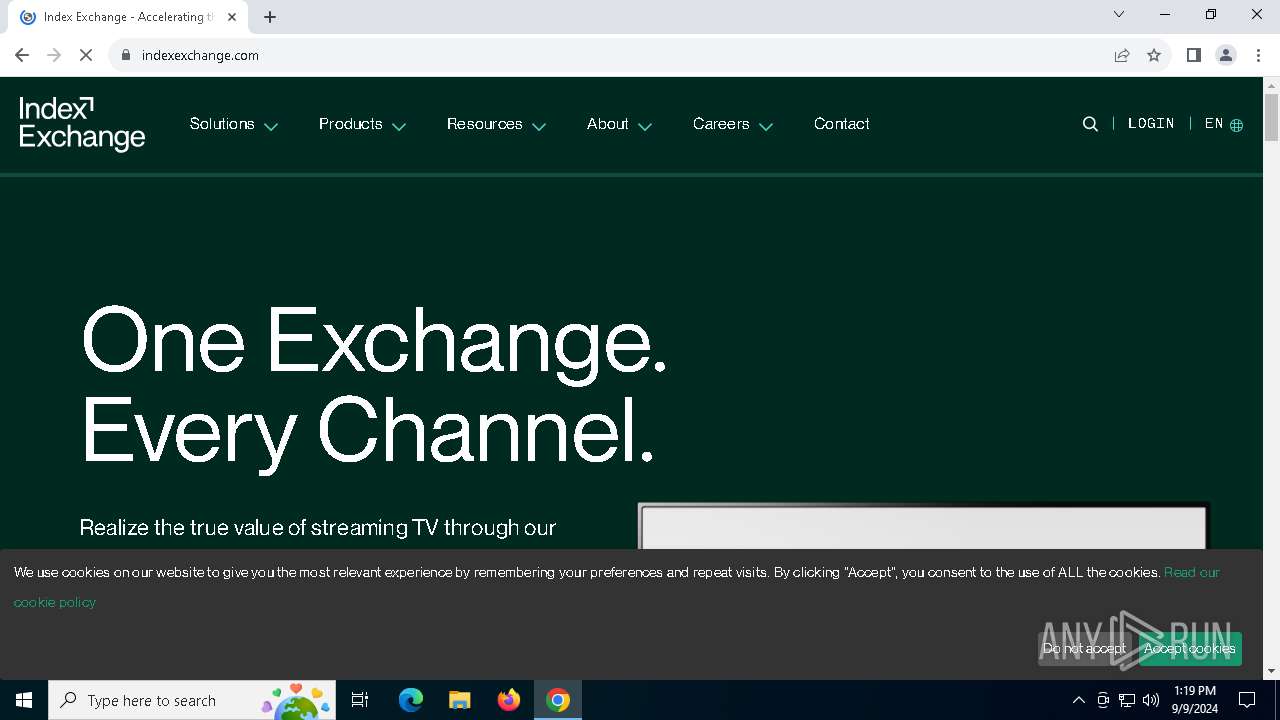Expand the Products menu chevron

(399, 127)
